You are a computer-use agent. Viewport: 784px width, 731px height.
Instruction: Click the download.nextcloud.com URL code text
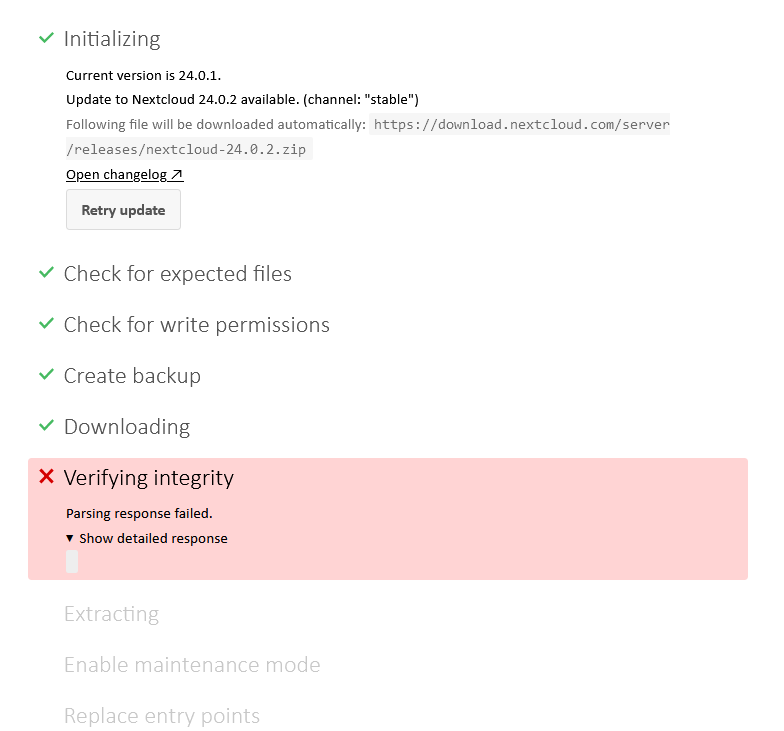click(x=520, y=124)
